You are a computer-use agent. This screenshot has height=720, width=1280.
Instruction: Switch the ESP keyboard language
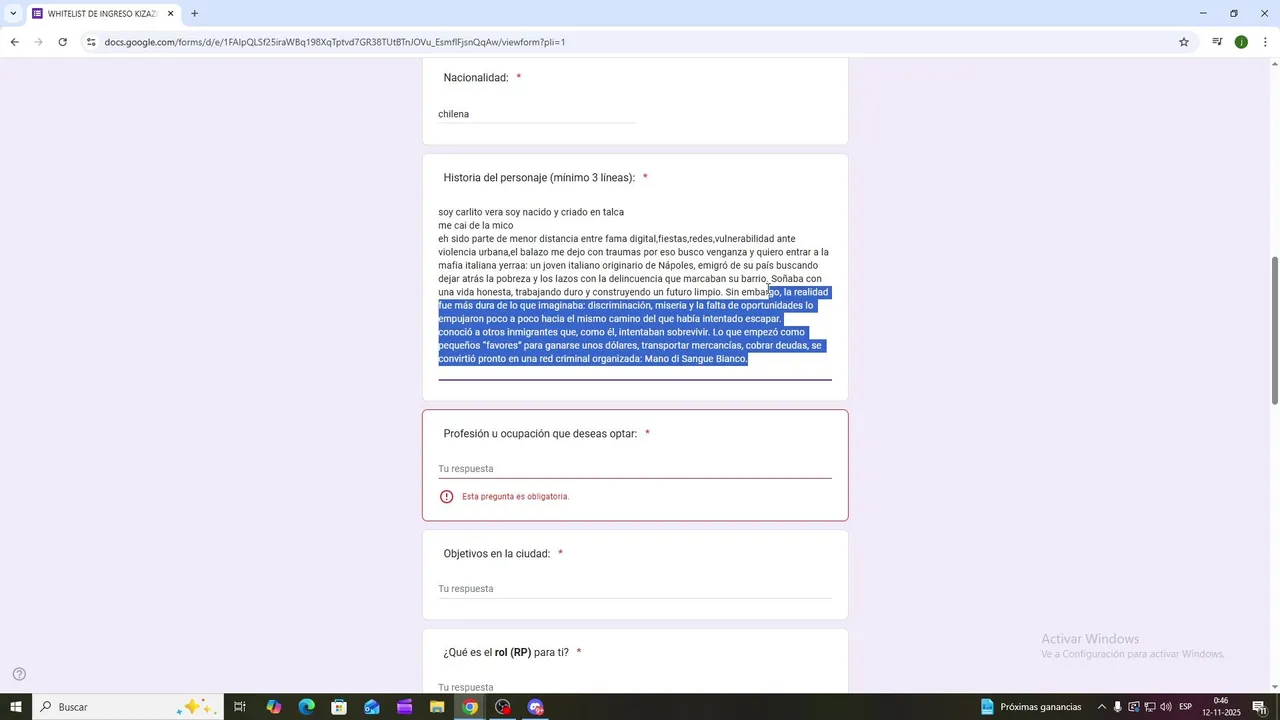tap(1185, 707)
